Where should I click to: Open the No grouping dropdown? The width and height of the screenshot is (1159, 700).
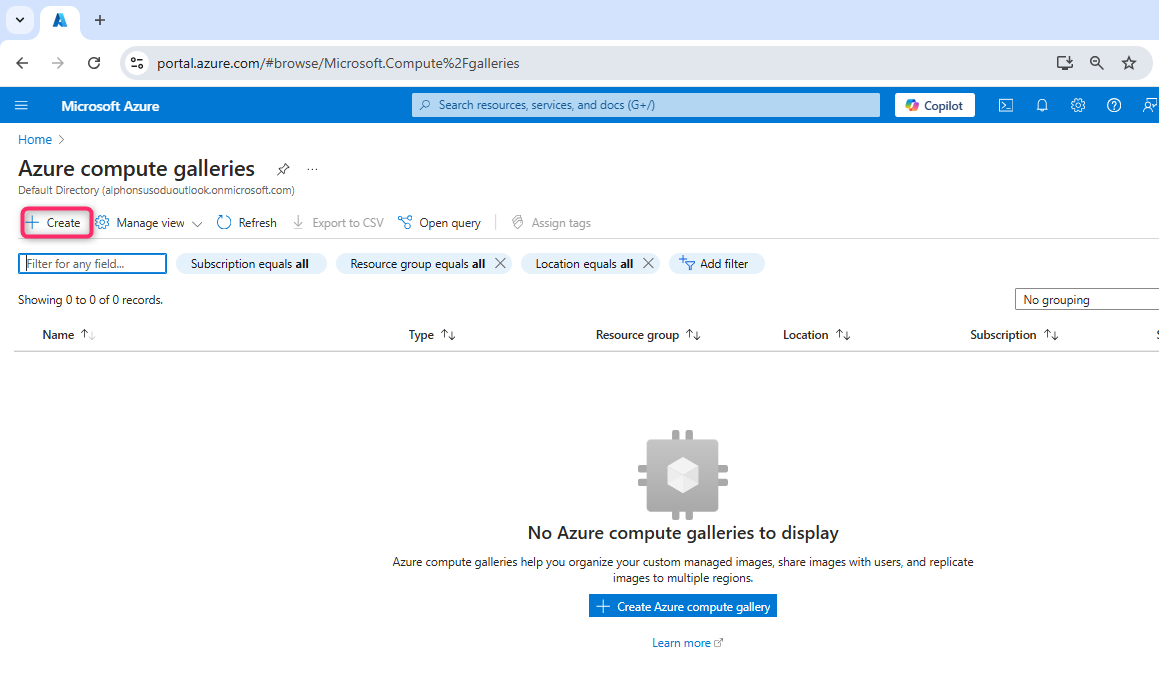point(1087,299)
